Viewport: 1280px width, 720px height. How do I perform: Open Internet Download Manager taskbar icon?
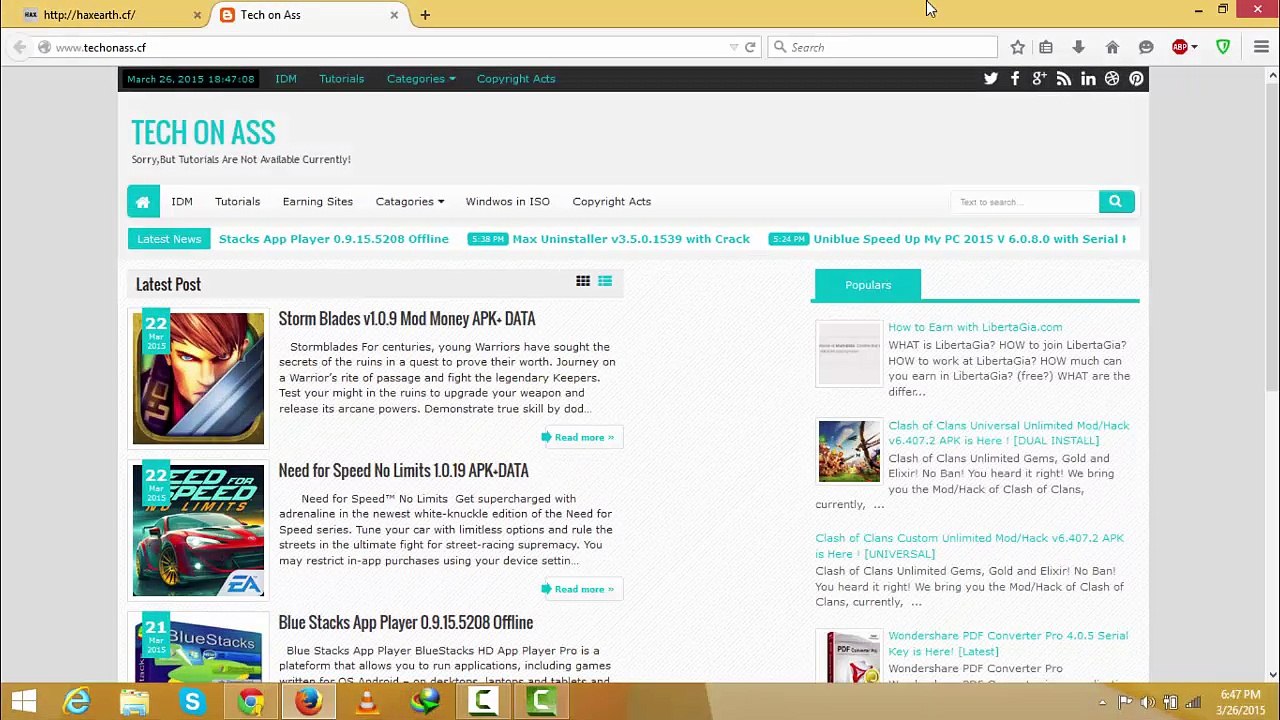[x=426, y=702]
